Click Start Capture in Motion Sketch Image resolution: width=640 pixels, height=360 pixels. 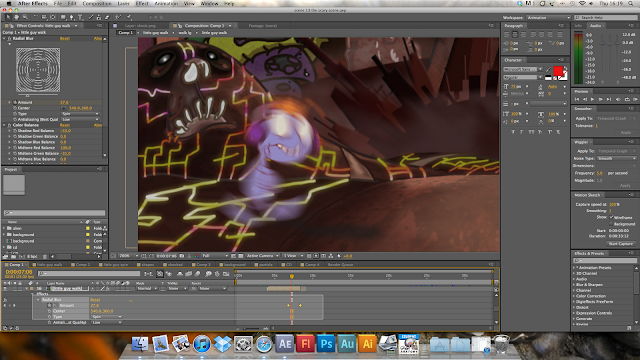[x=620, y=244]
